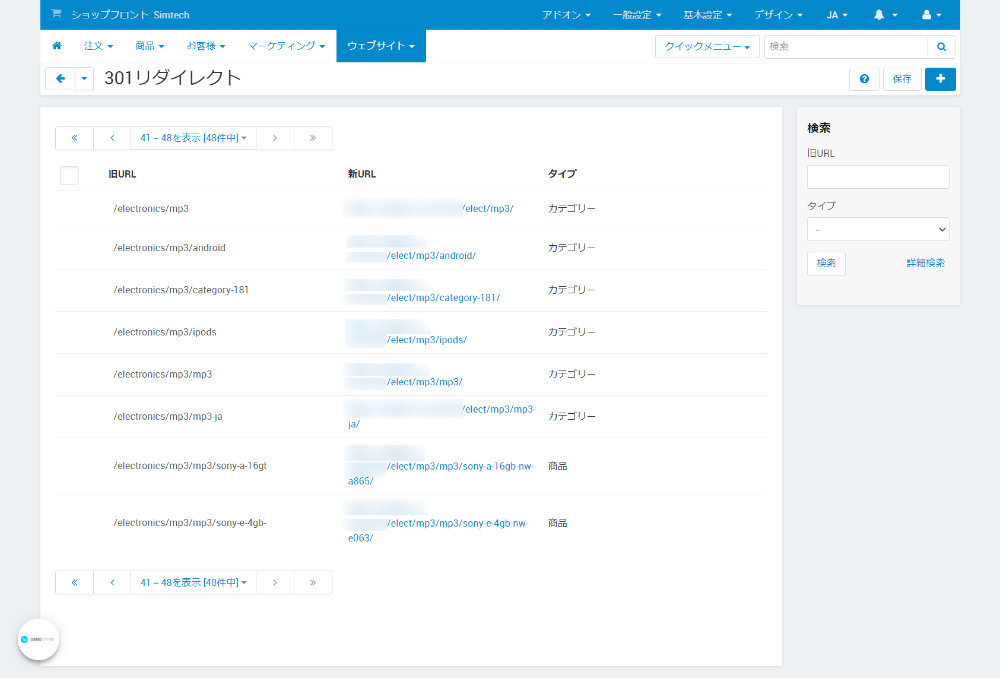The height and width of the screenshot is (678, 1000).
Task: Go to first page in top pagination
Action: 75,138
